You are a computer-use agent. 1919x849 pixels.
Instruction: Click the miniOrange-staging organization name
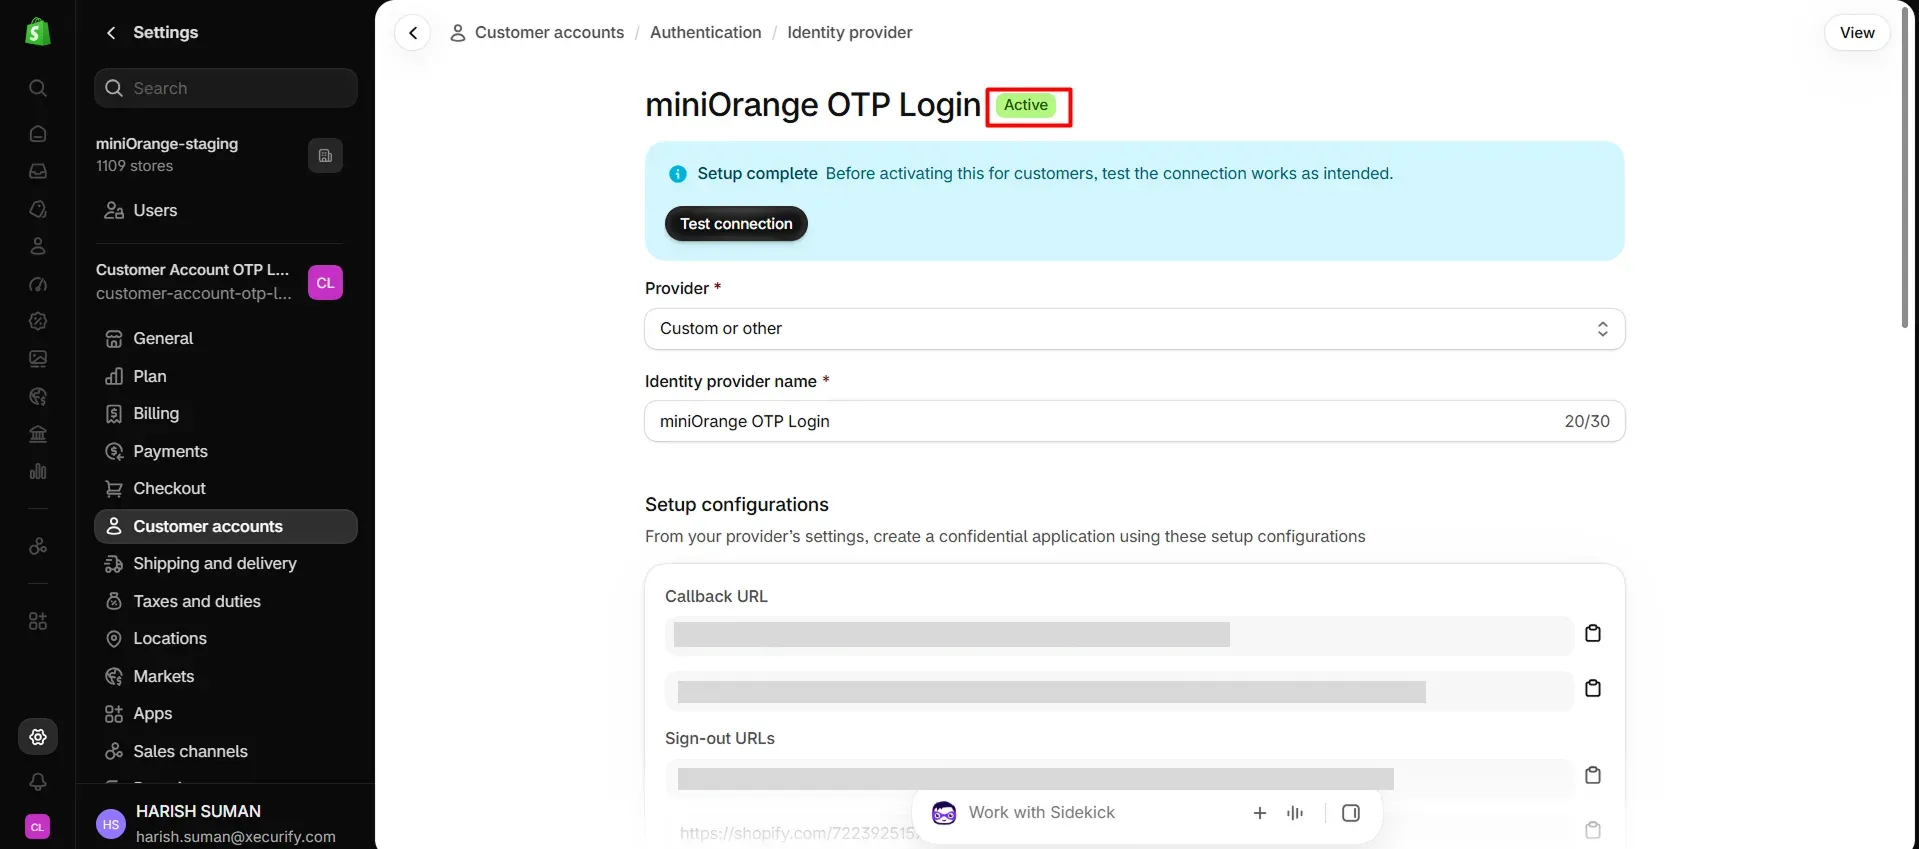click(167, 144)
